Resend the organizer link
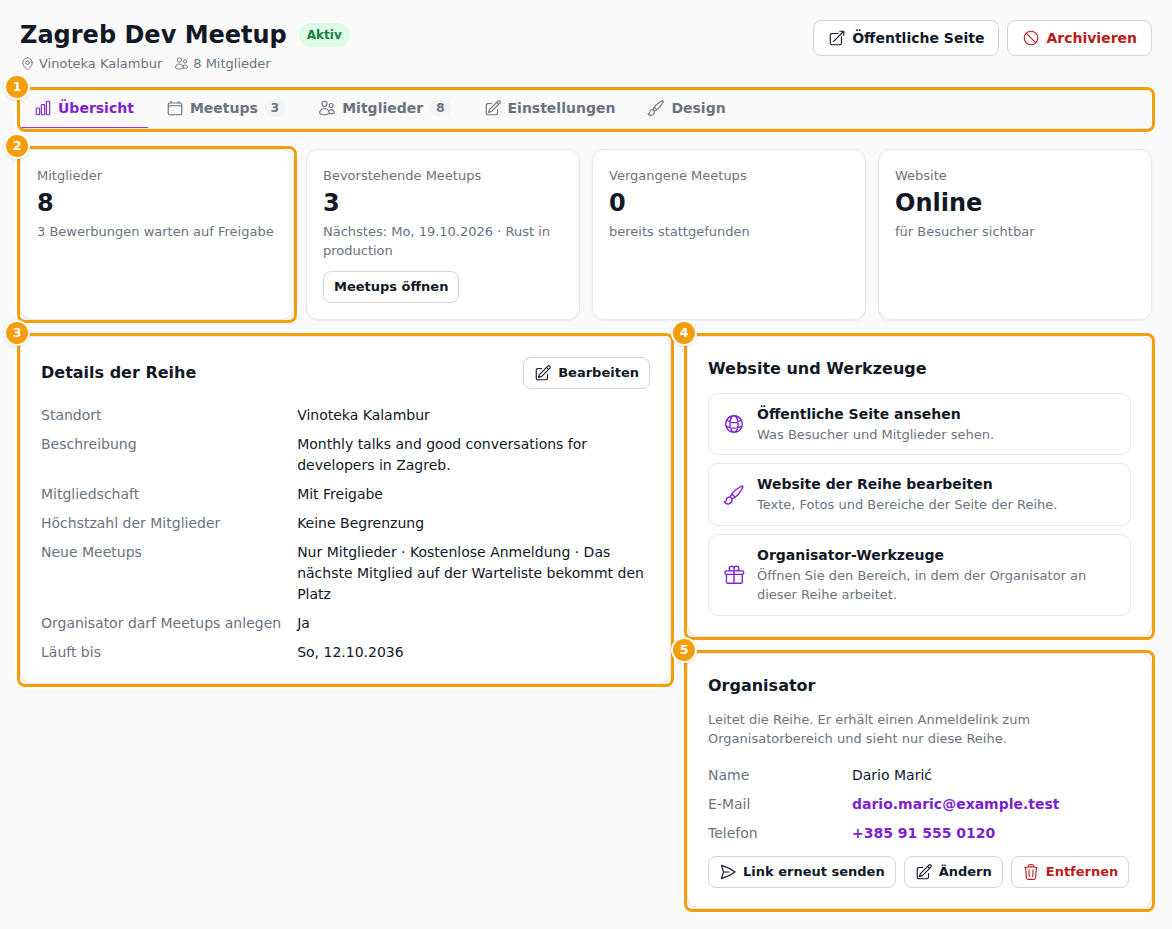Image resolution: width=1172 pixels, height=929 pixels. click(802, 872)
